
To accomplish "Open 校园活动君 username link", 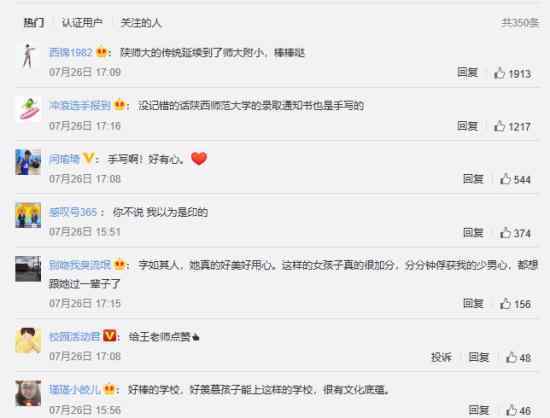I will coord(74,337).
